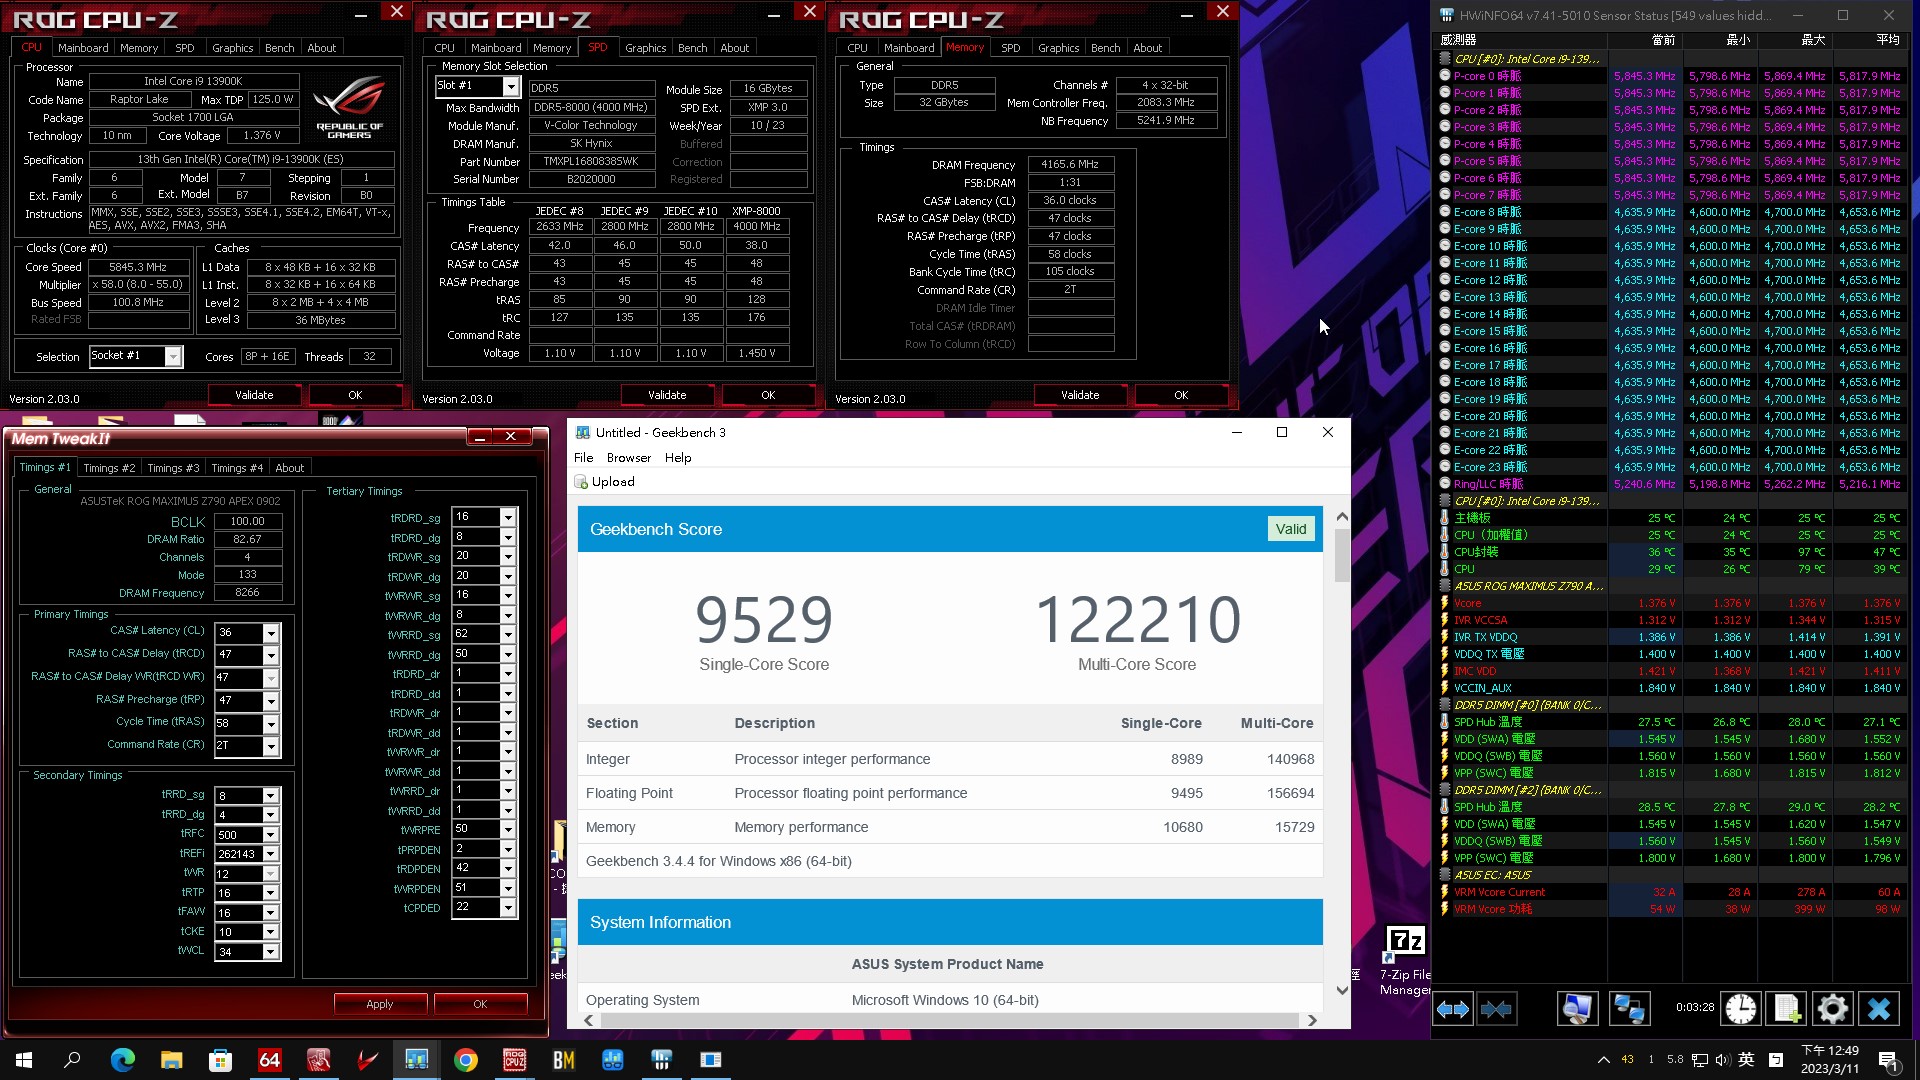Open Browser menu in Geekbench
1920x1080 pixels.
pos(628,458)
